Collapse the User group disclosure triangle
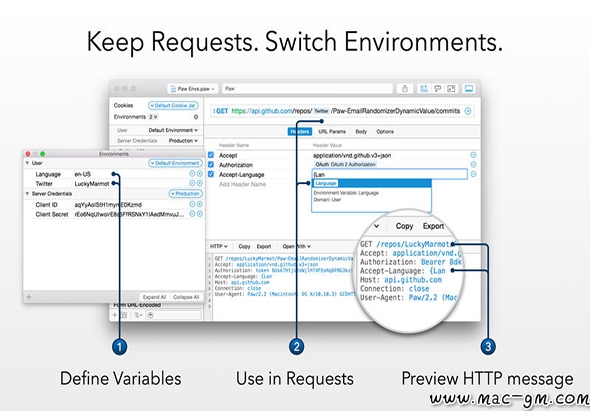Viewport: 590px width, 411px height. pos(27,163)
